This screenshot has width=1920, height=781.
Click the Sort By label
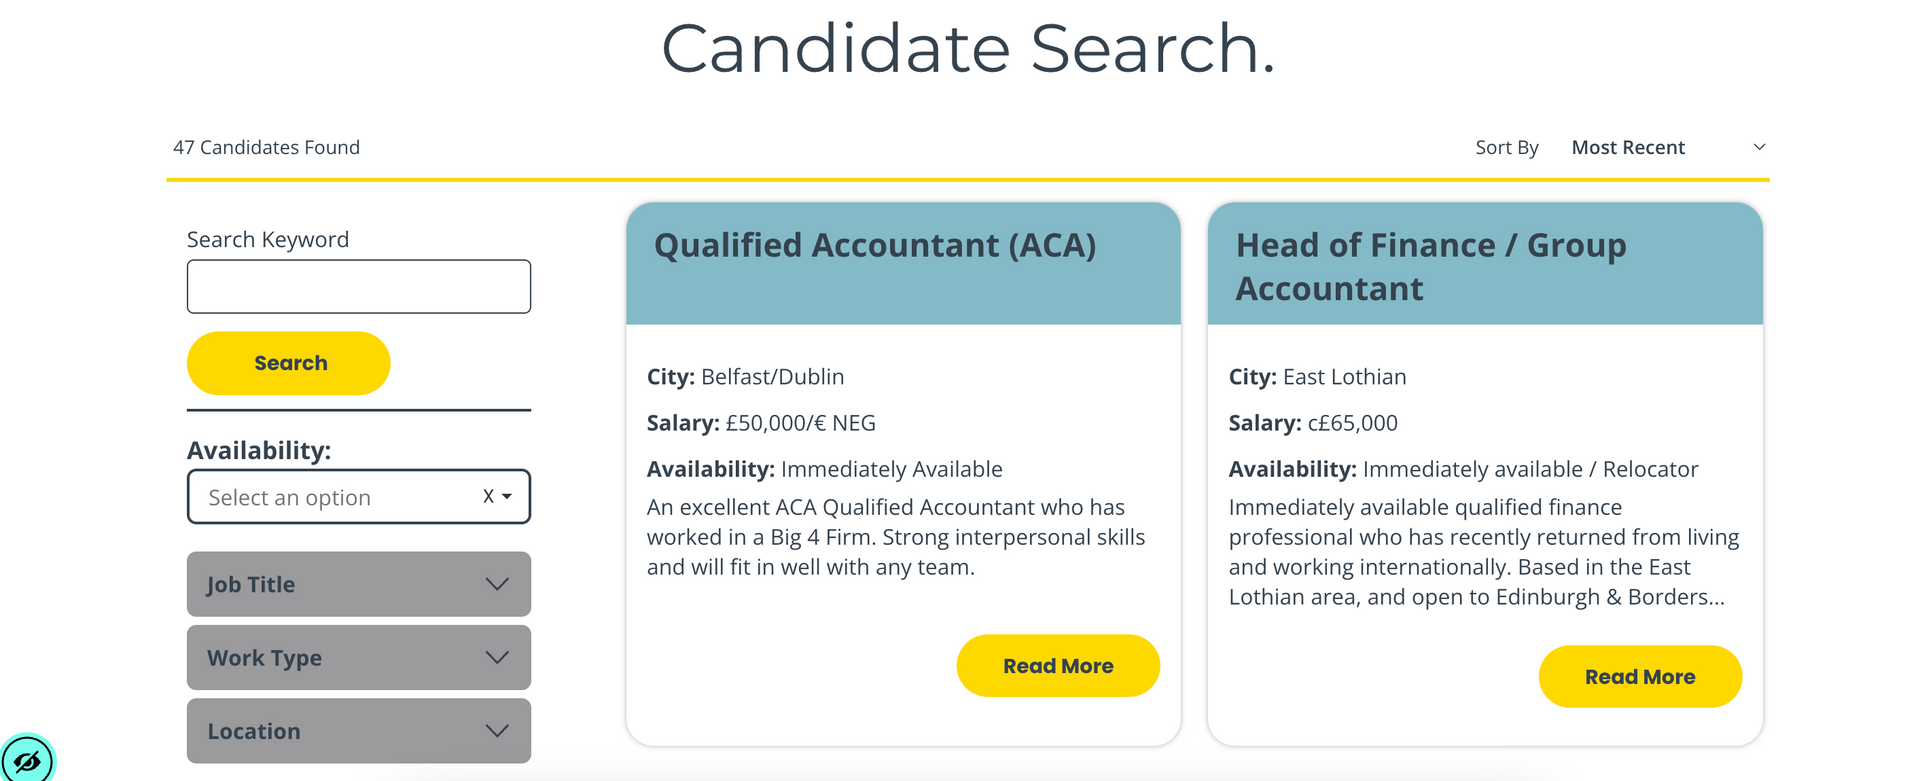pos(1506,146)
